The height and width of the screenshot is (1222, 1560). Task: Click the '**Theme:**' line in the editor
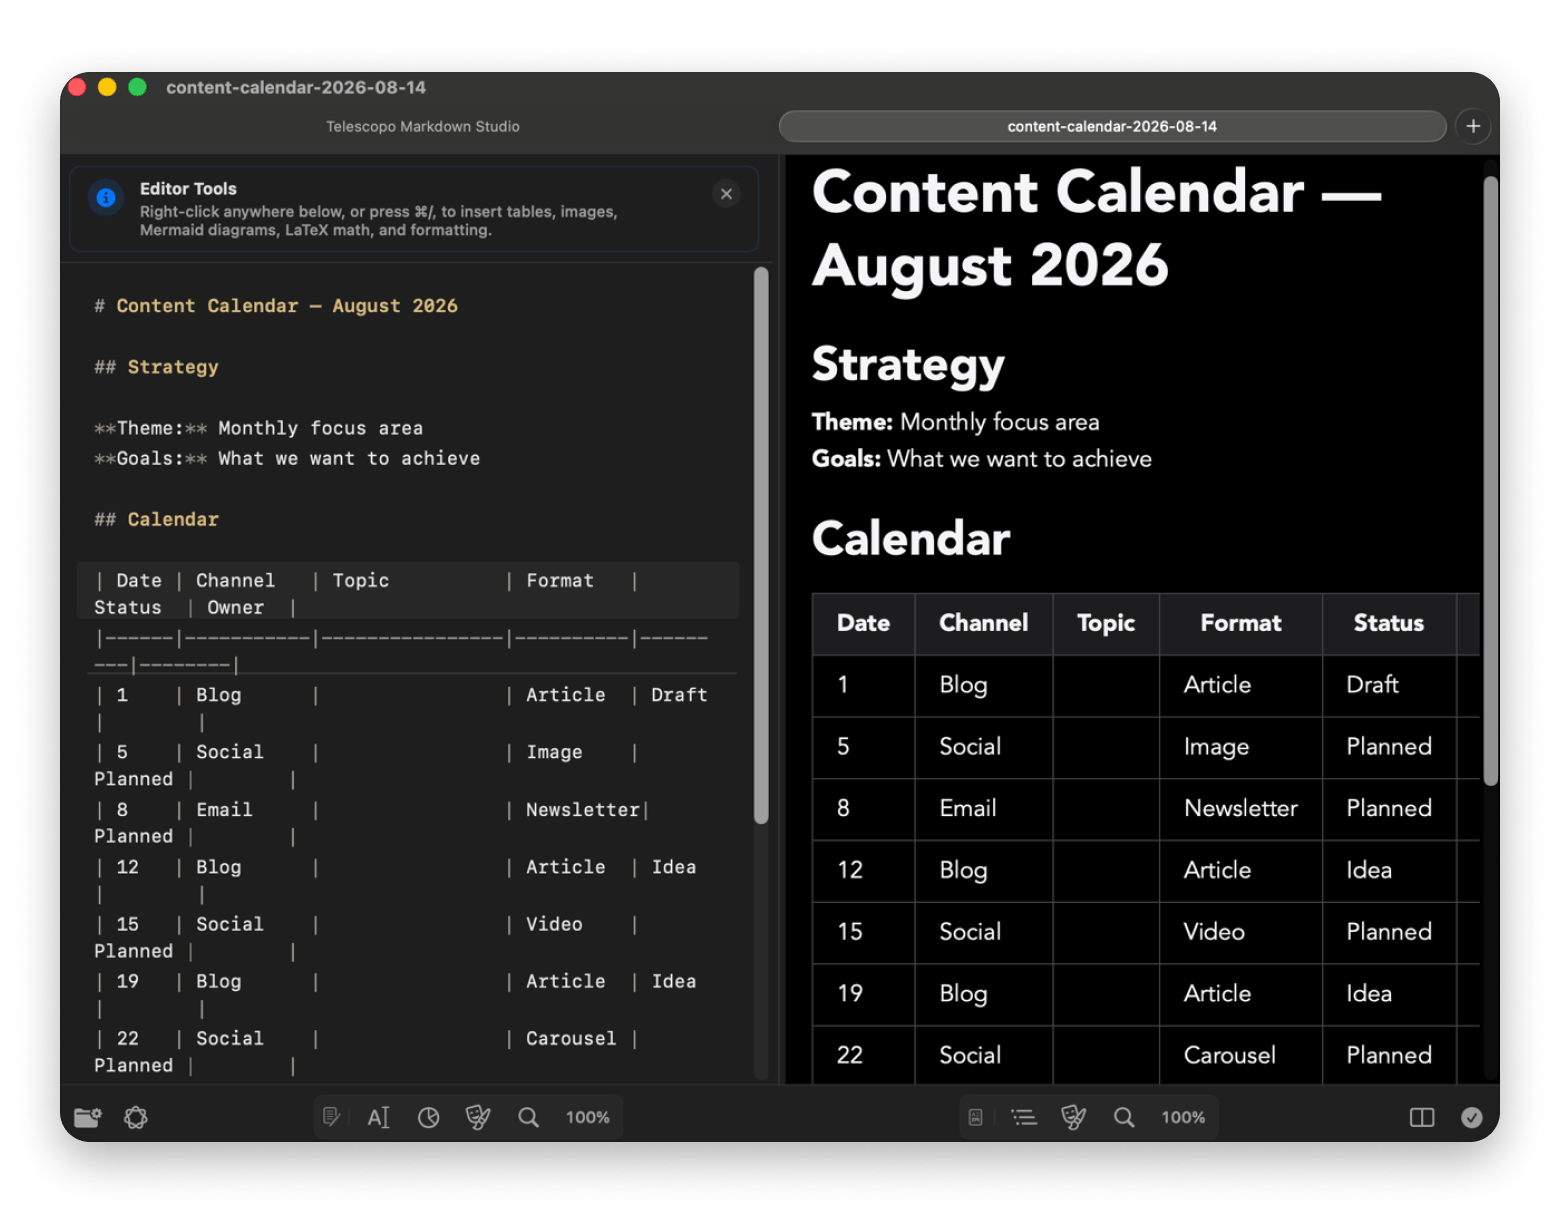pos(258,428)
